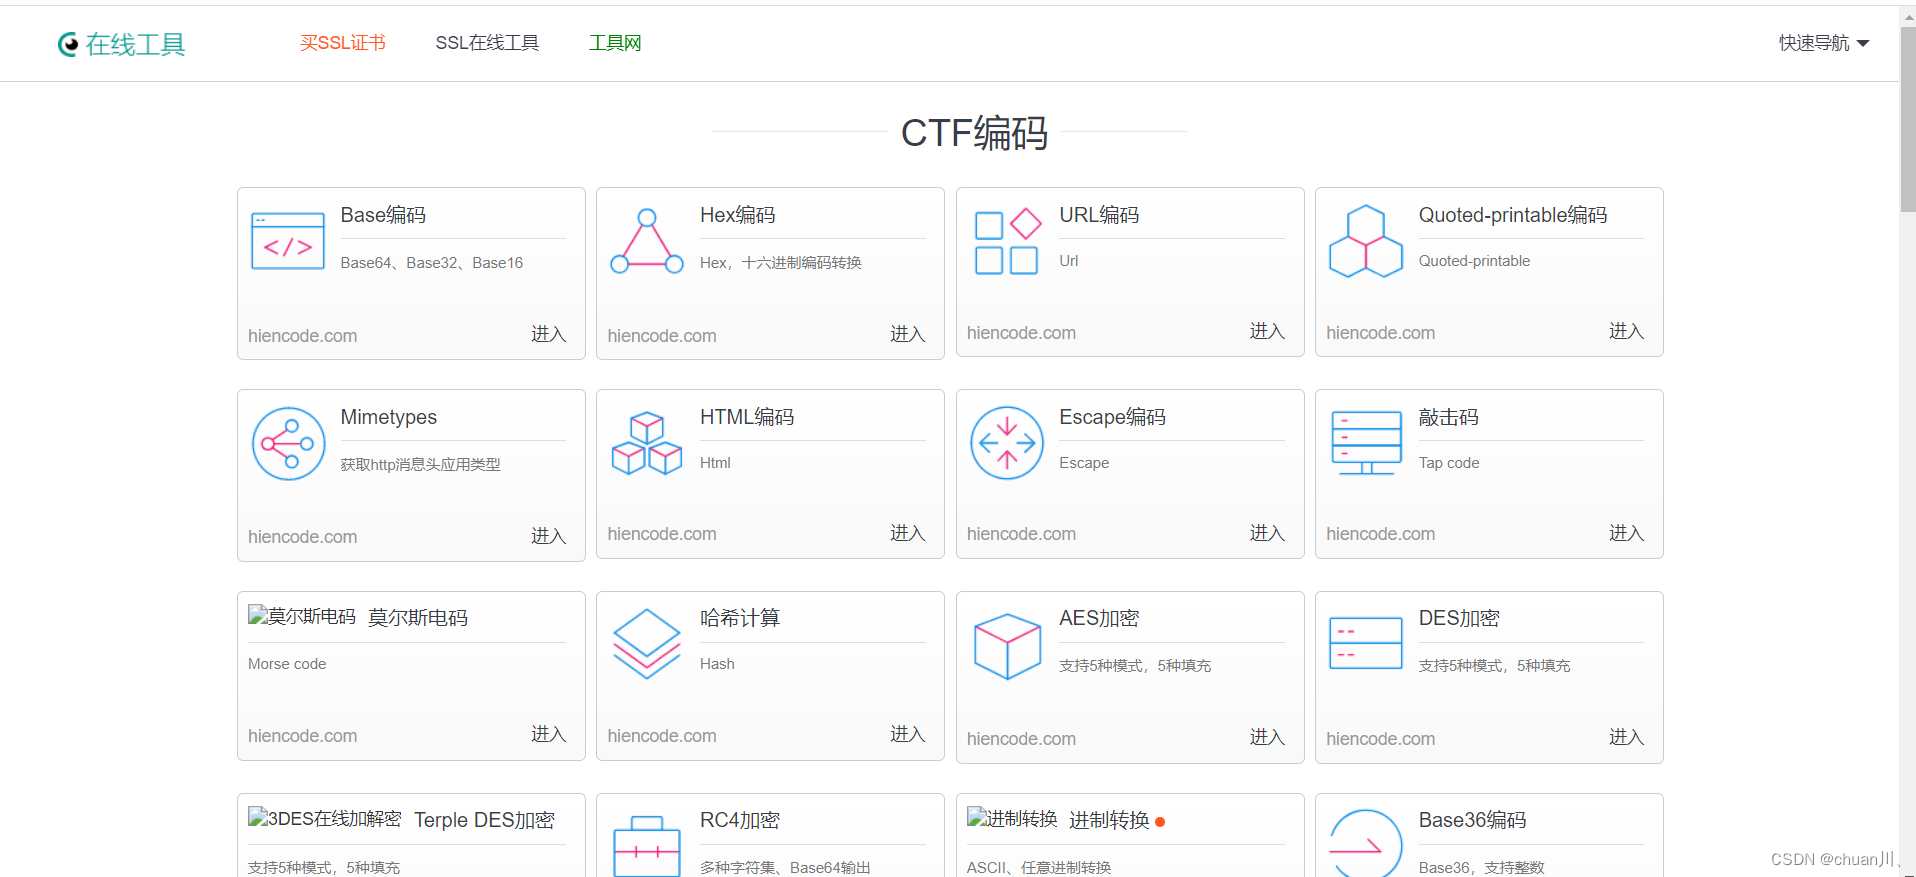Click the red dot beside 进制转换

pos(1160,822)
